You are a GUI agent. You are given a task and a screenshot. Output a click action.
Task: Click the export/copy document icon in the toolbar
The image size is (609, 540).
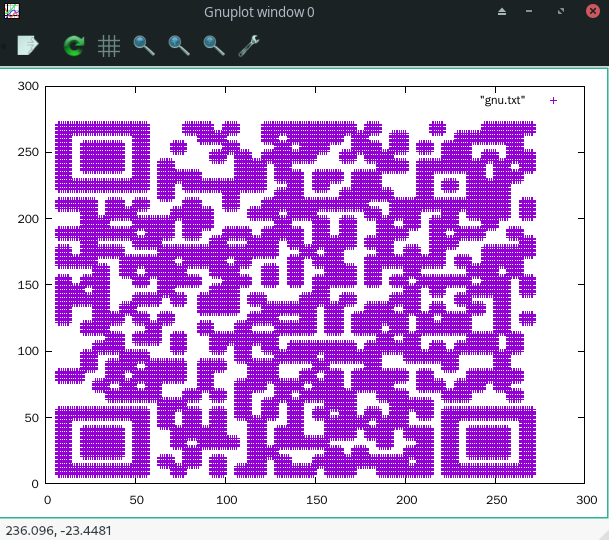pos(28,45)
